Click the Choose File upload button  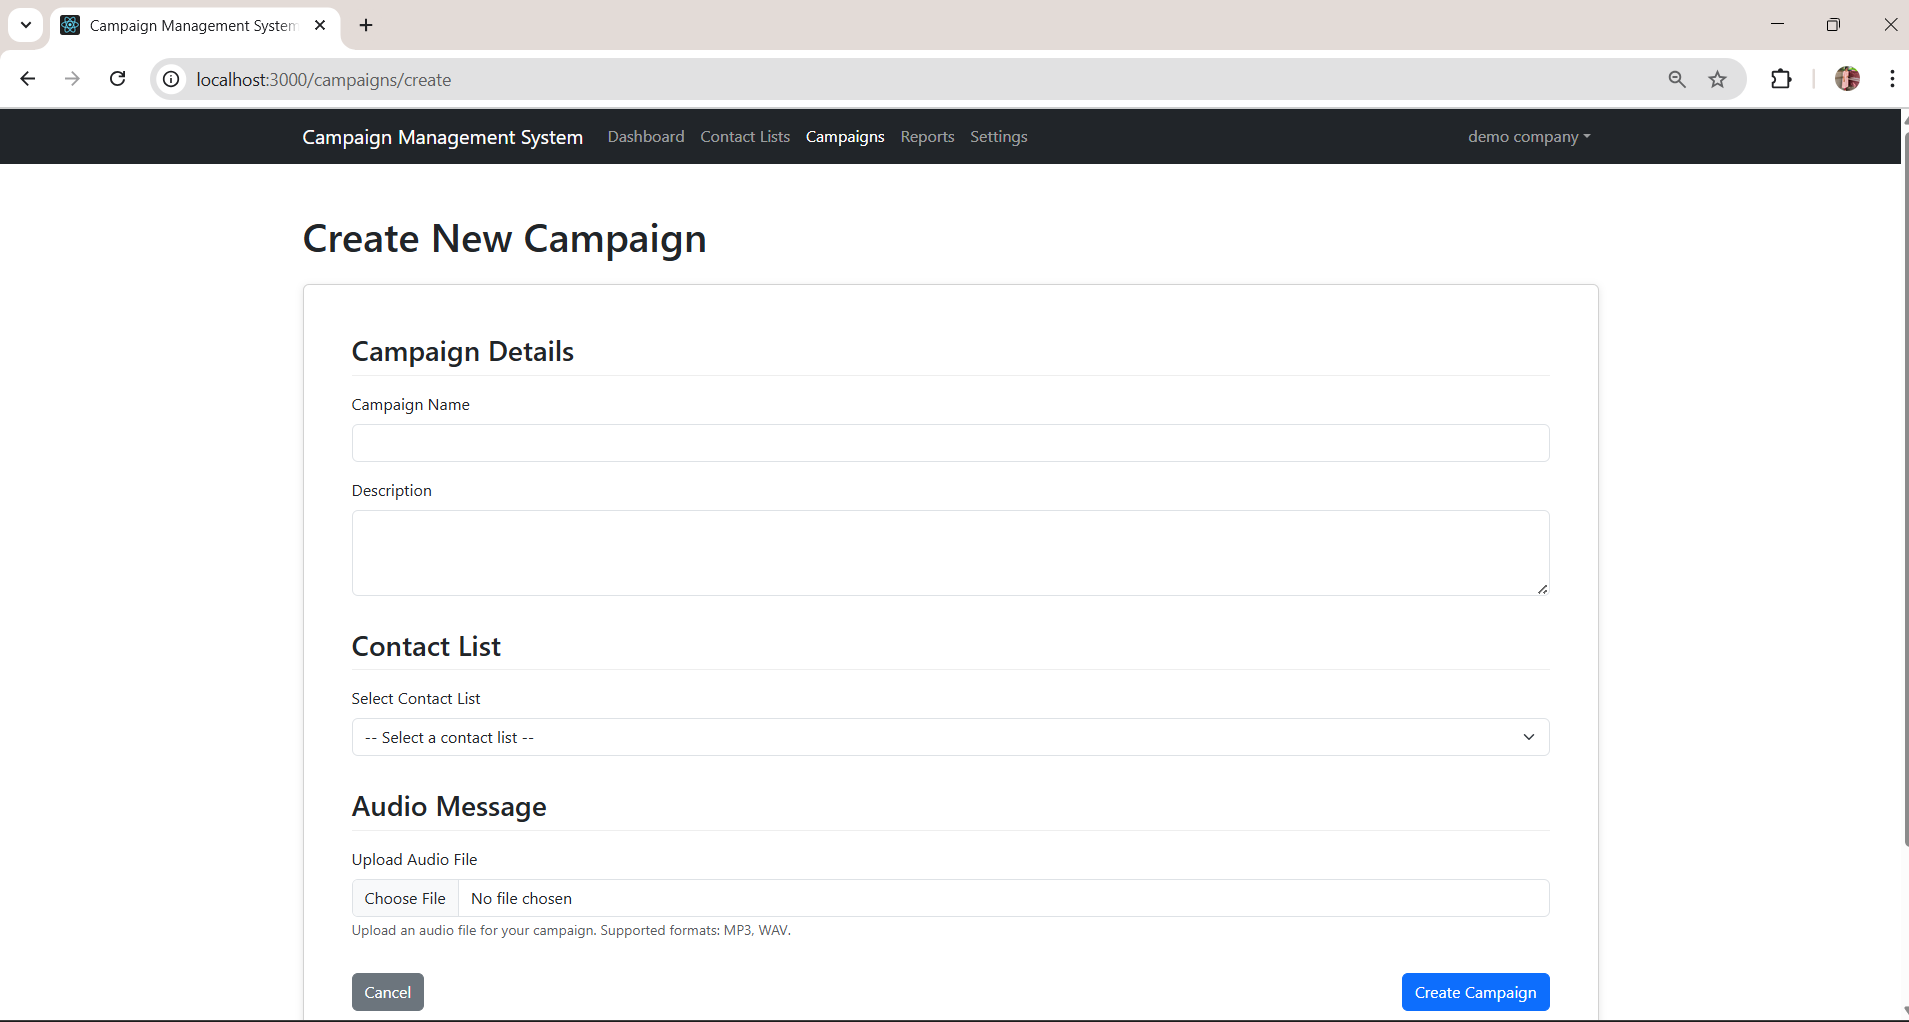point(405,898)
